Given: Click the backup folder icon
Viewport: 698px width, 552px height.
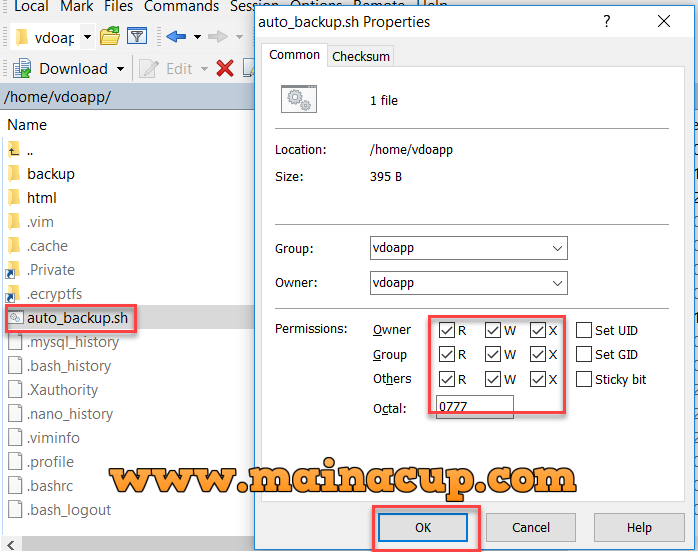Looking at the screenshot, I should pos(14,173).
